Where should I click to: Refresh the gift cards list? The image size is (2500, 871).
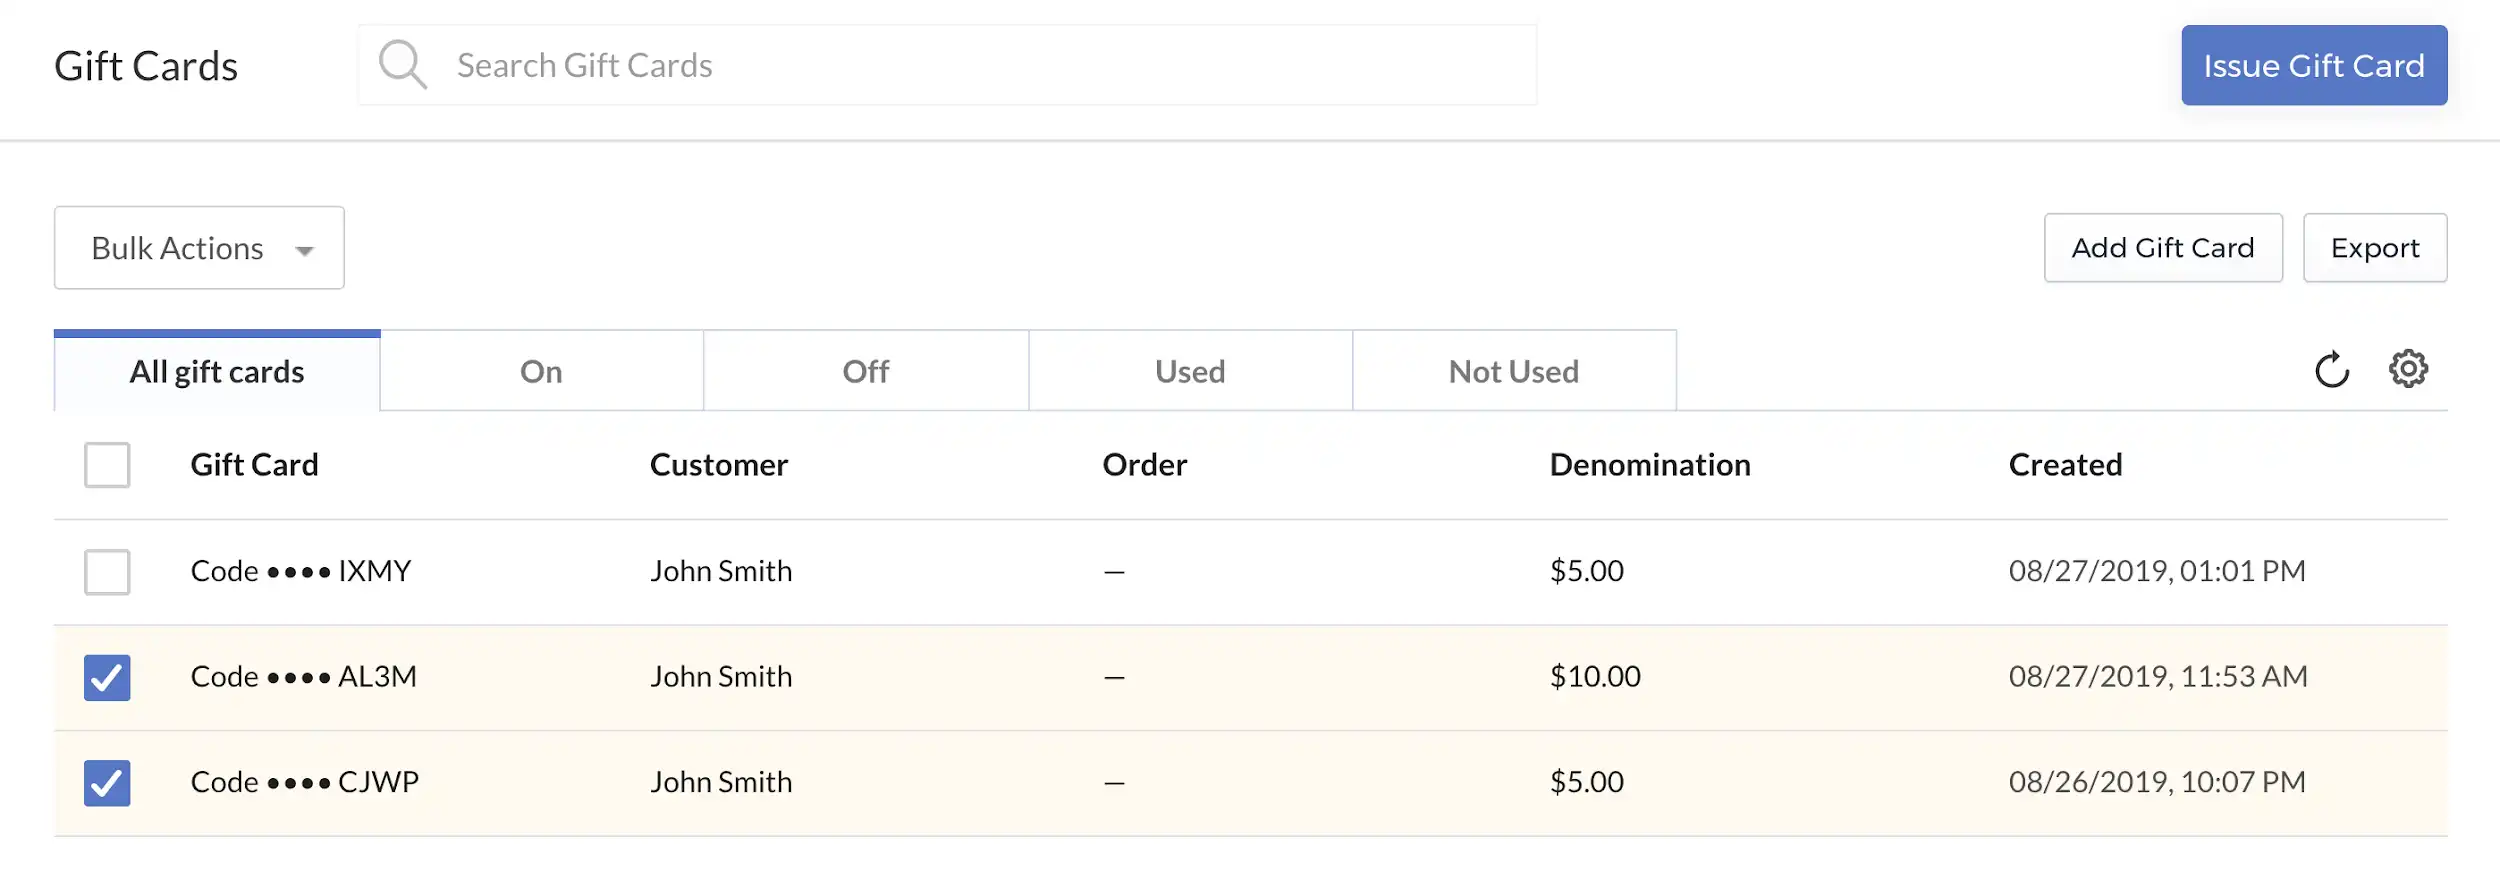click(x=2332, y=370)
